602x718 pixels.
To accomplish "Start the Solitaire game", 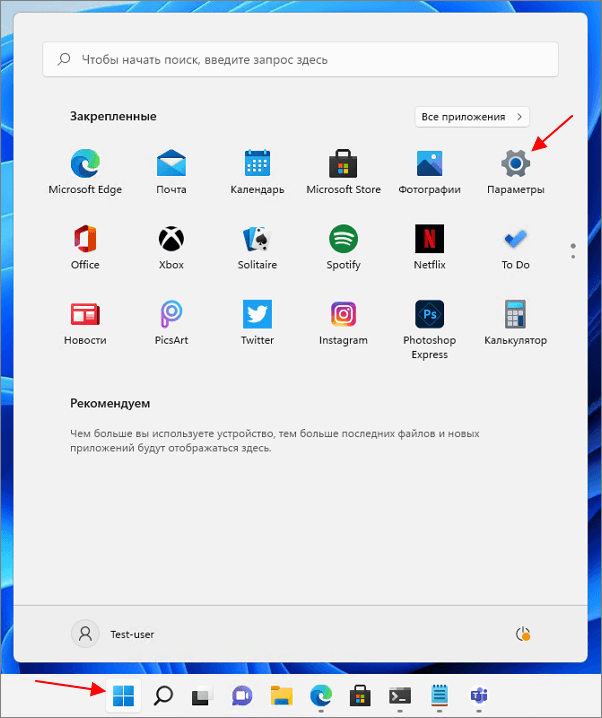I will tap(257, 247).
